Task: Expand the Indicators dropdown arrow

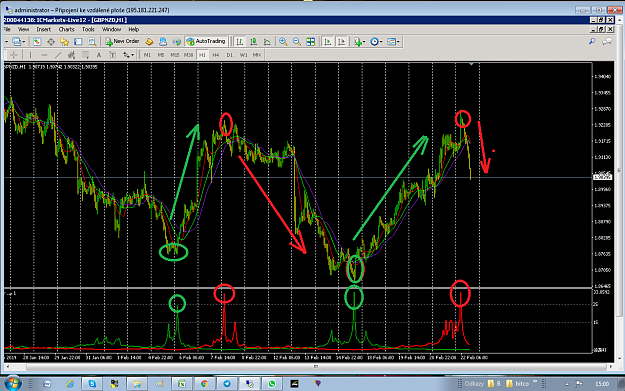Action: click(364, 41)
